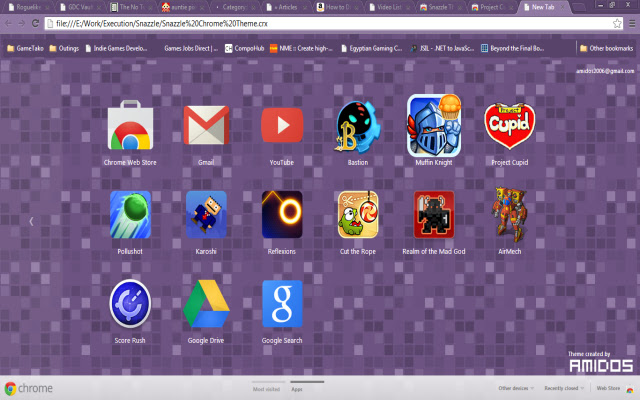Click the account email in corner
Image resolution: width=640 pixels, height=400 pixels.
pos(605,71)
